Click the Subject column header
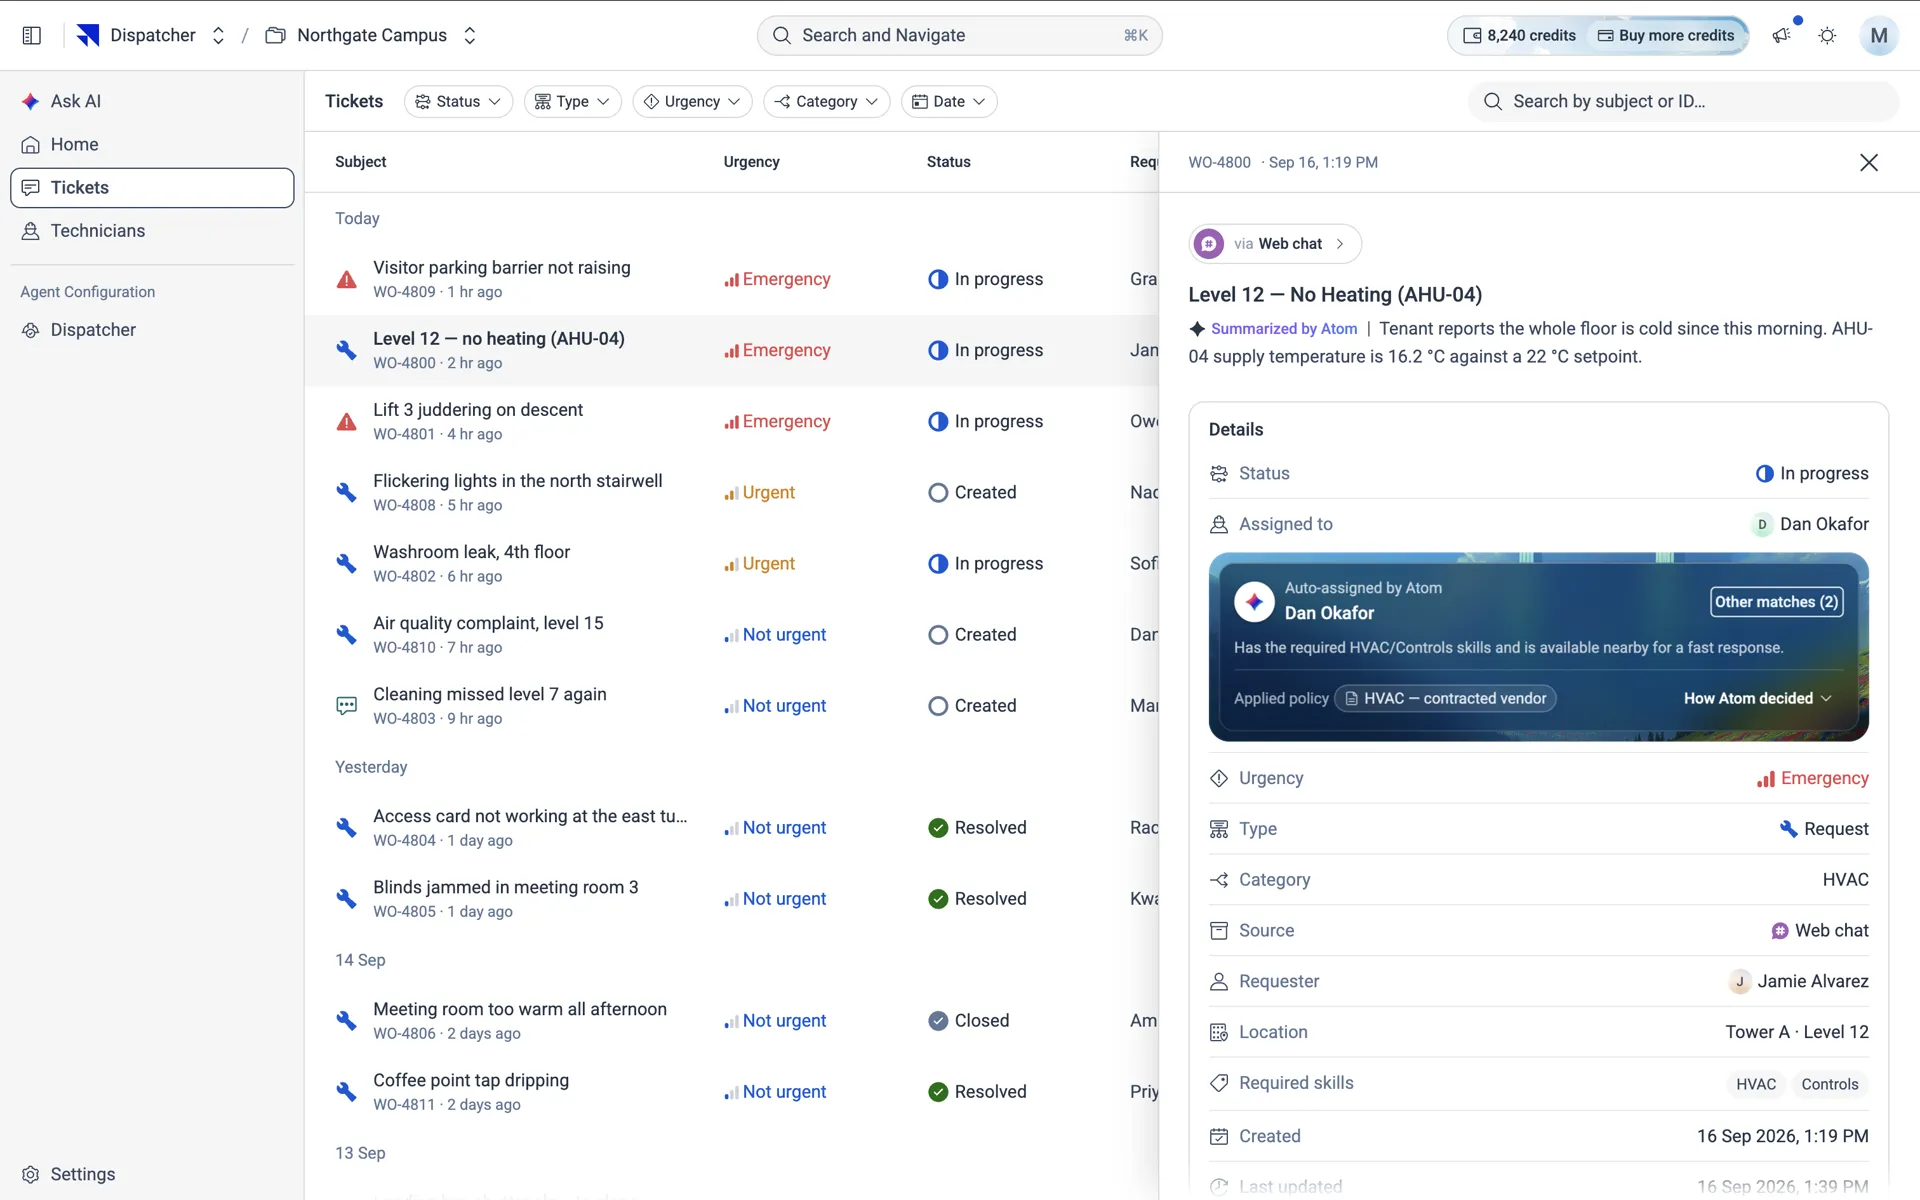Image resolution: width=1920 pixels, height=1200 pixels. (x=360, y=162)
